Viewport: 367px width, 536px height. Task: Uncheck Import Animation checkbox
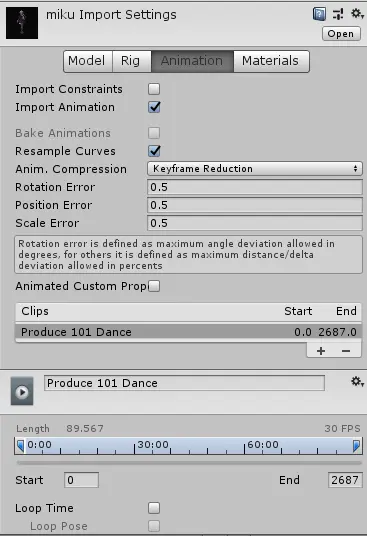[154, 107]
